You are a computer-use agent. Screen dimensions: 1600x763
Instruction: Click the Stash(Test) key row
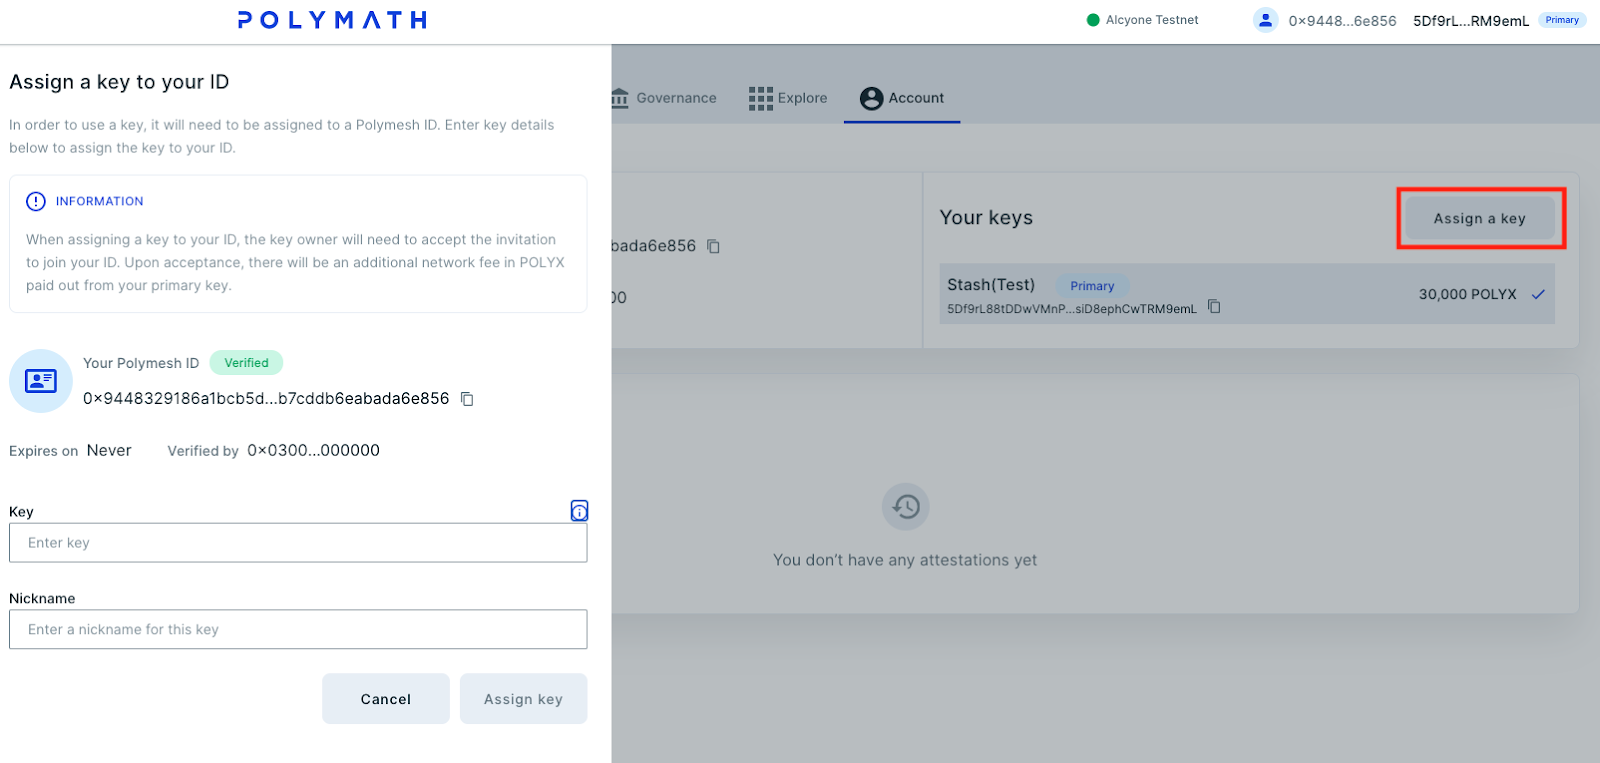[x=1247, y=294]
